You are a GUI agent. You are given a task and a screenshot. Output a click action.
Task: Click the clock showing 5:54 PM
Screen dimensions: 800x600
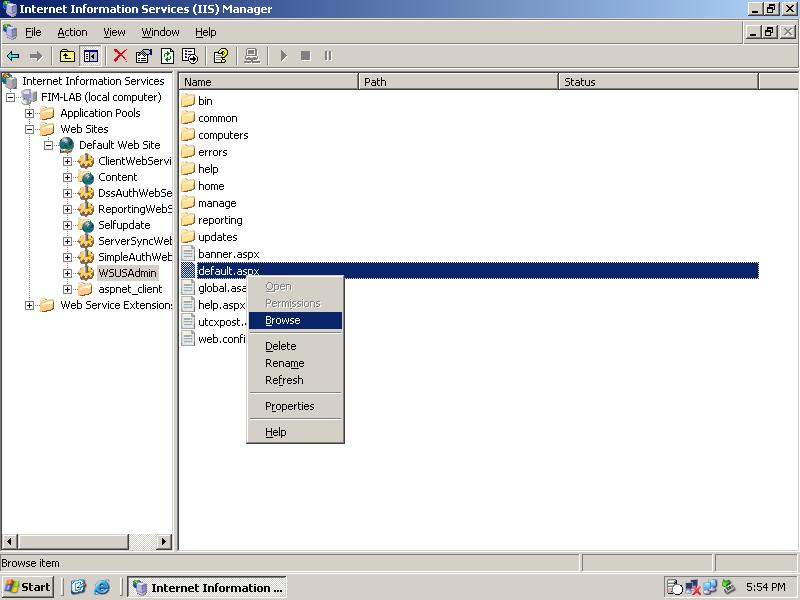tap(765, 587)
